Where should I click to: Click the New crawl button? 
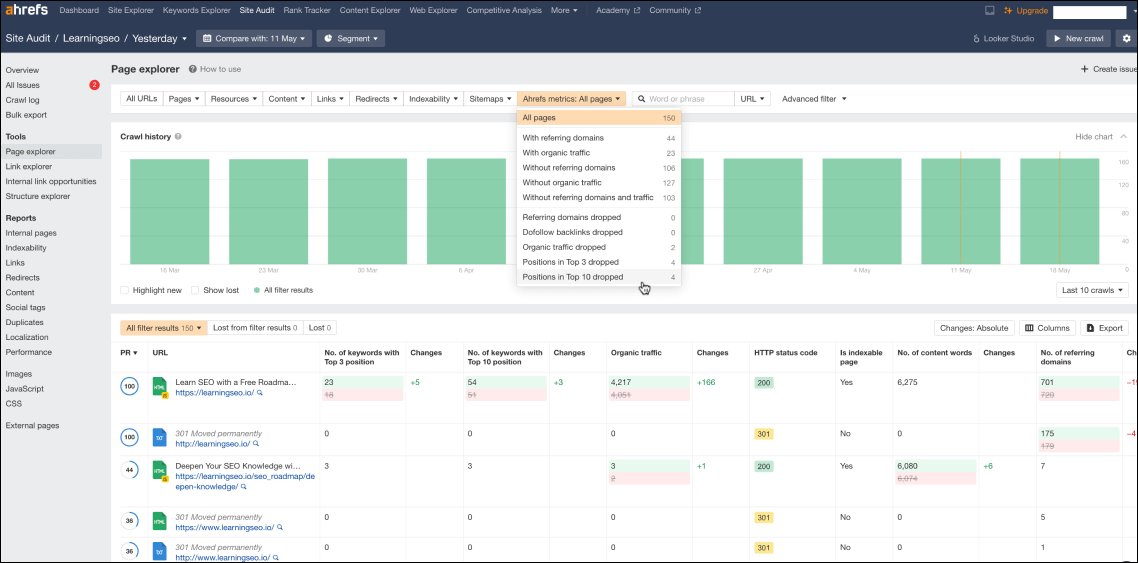click(1078, 38)
